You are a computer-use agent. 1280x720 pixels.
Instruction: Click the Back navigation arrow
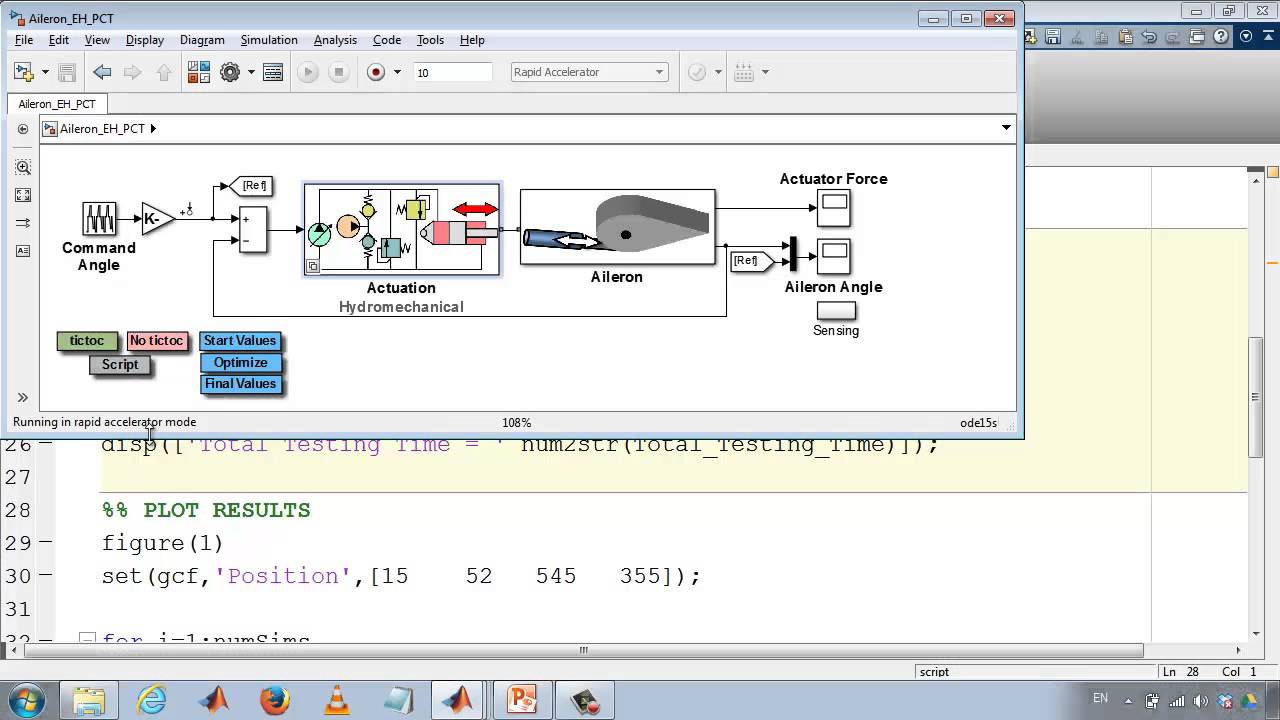coord(102,72)
